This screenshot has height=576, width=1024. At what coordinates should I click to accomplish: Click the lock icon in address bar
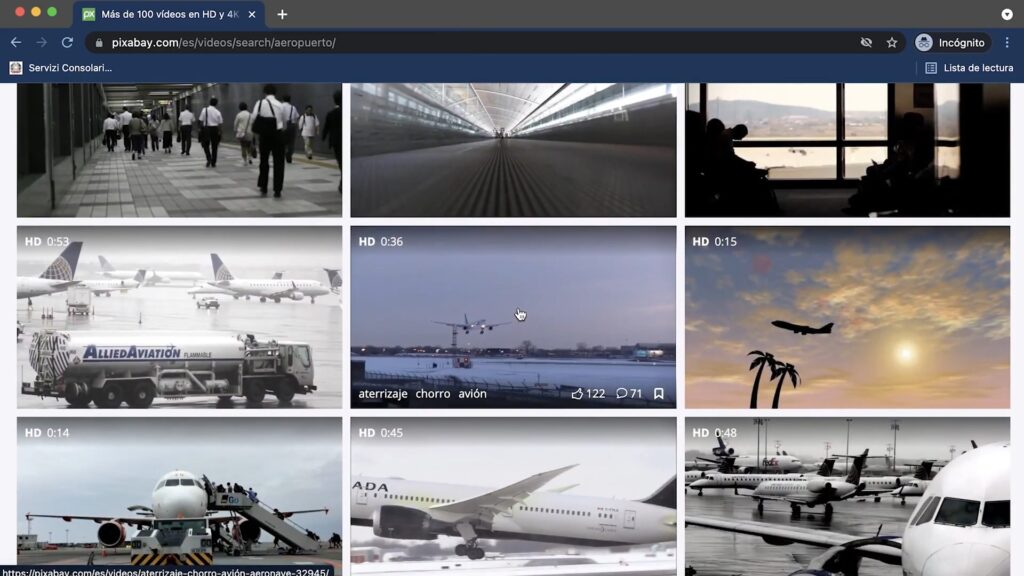[x=99, y=42]
